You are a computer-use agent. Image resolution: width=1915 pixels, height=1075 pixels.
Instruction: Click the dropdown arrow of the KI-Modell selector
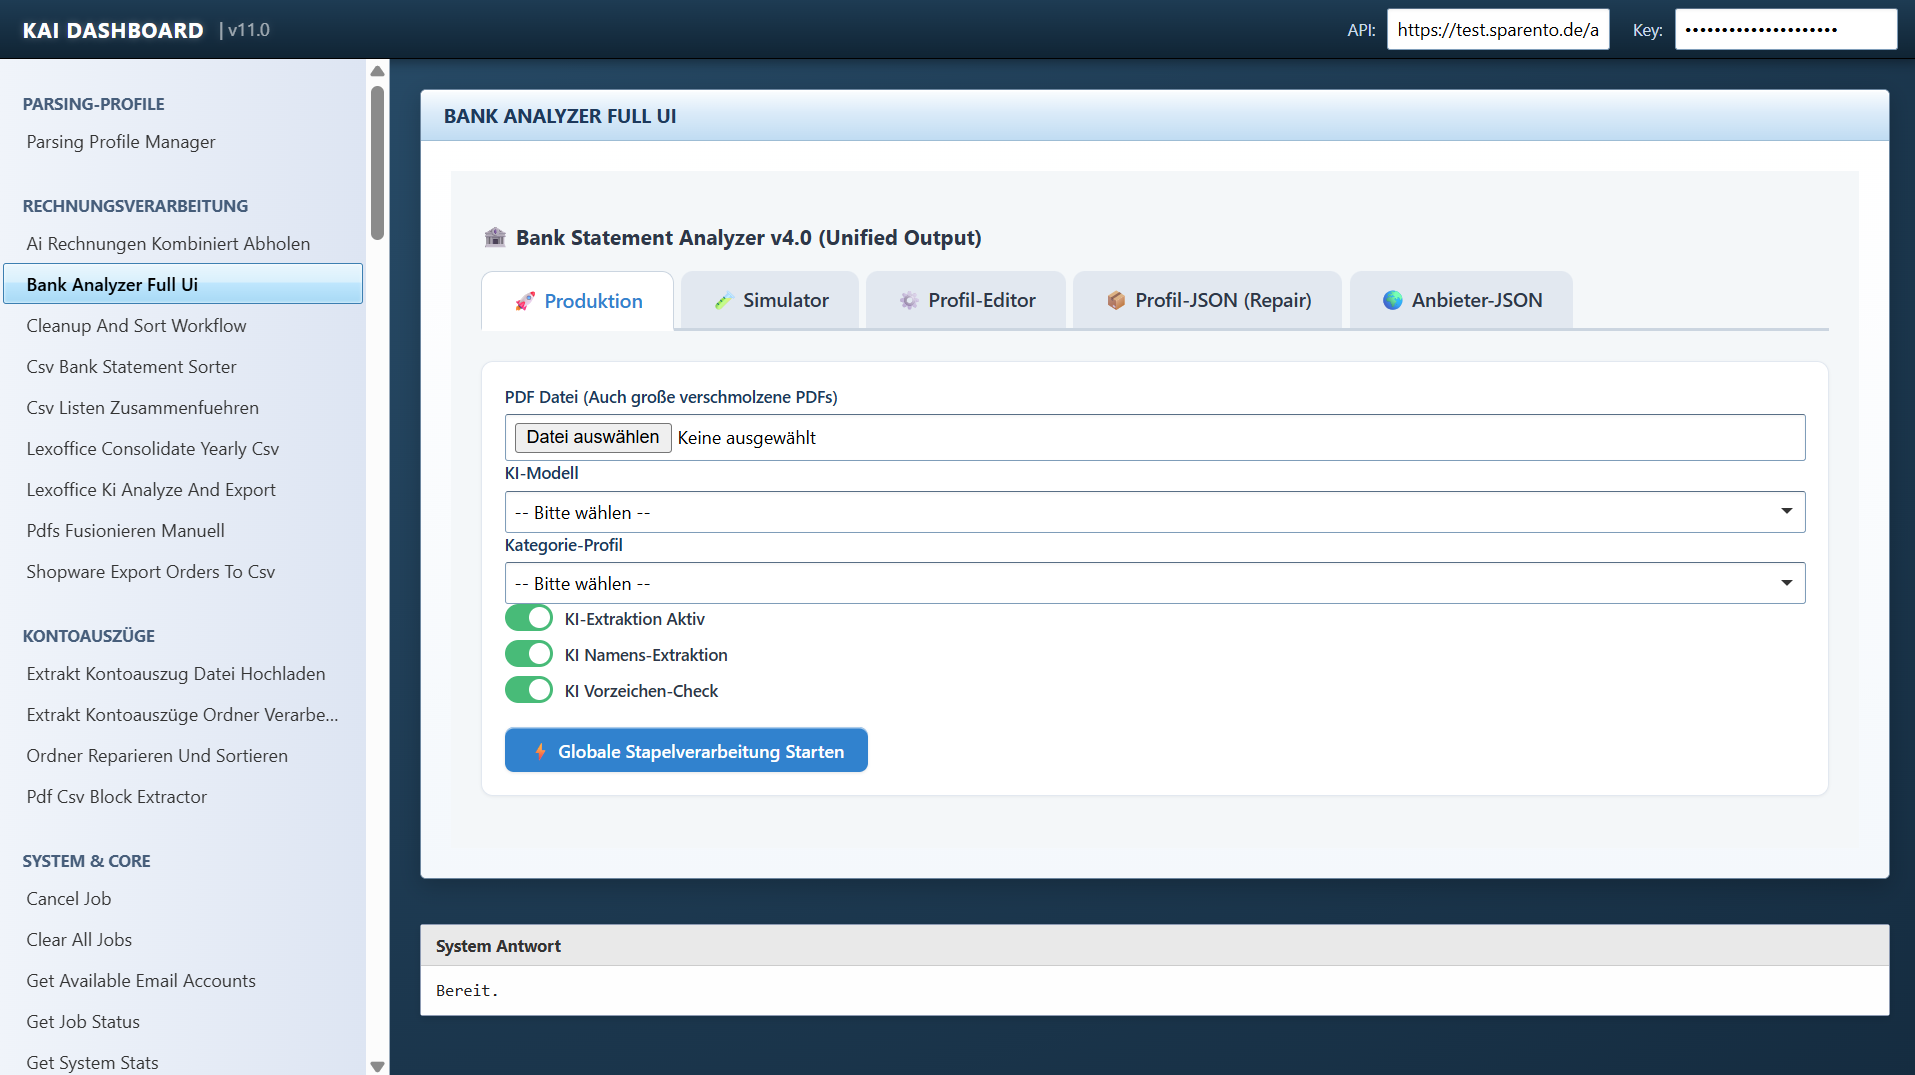(x=1786, y=511)
